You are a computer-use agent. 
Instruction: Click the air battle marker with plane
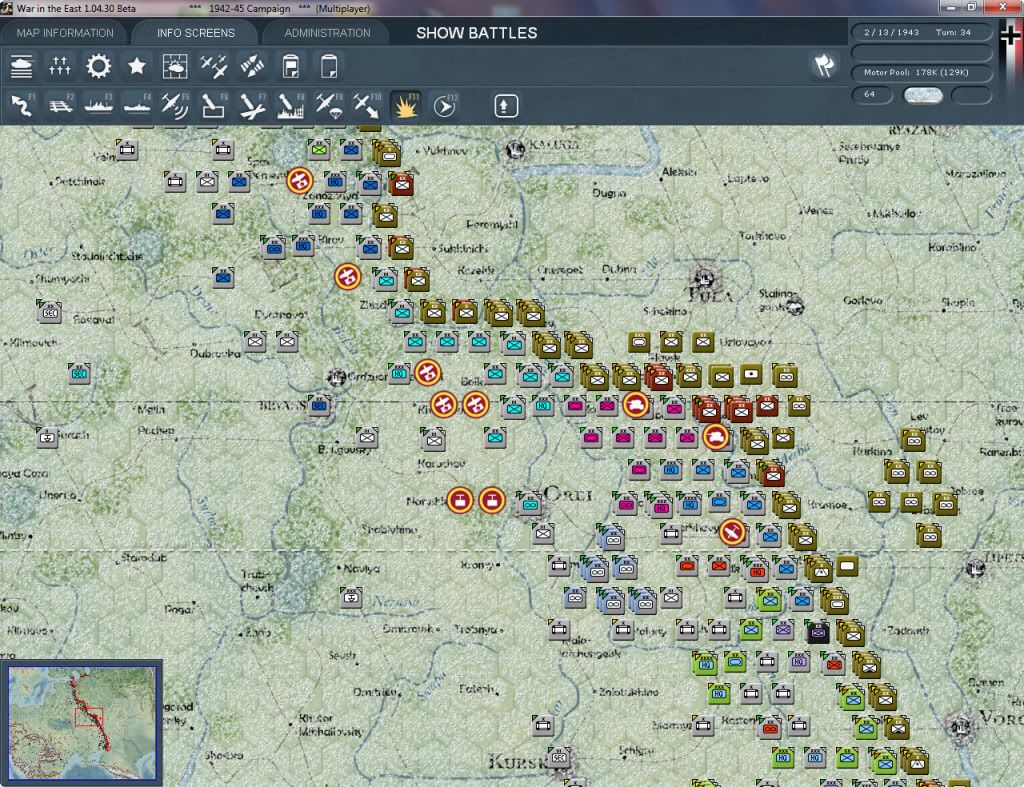click(x=733, y=533)
